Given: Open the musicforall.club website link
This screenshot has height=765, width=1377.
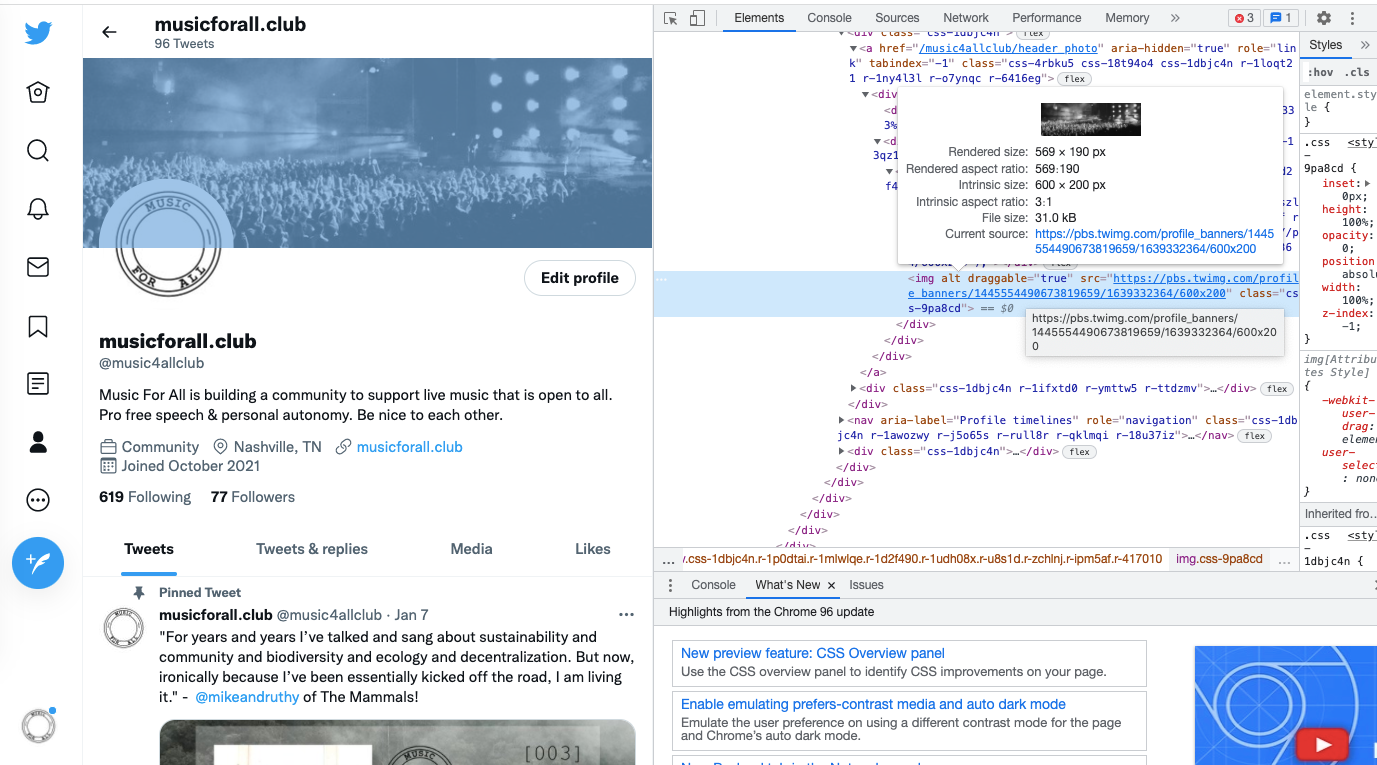Looking at the screenshot, I should pyautogui.click(x=410, y=447).
